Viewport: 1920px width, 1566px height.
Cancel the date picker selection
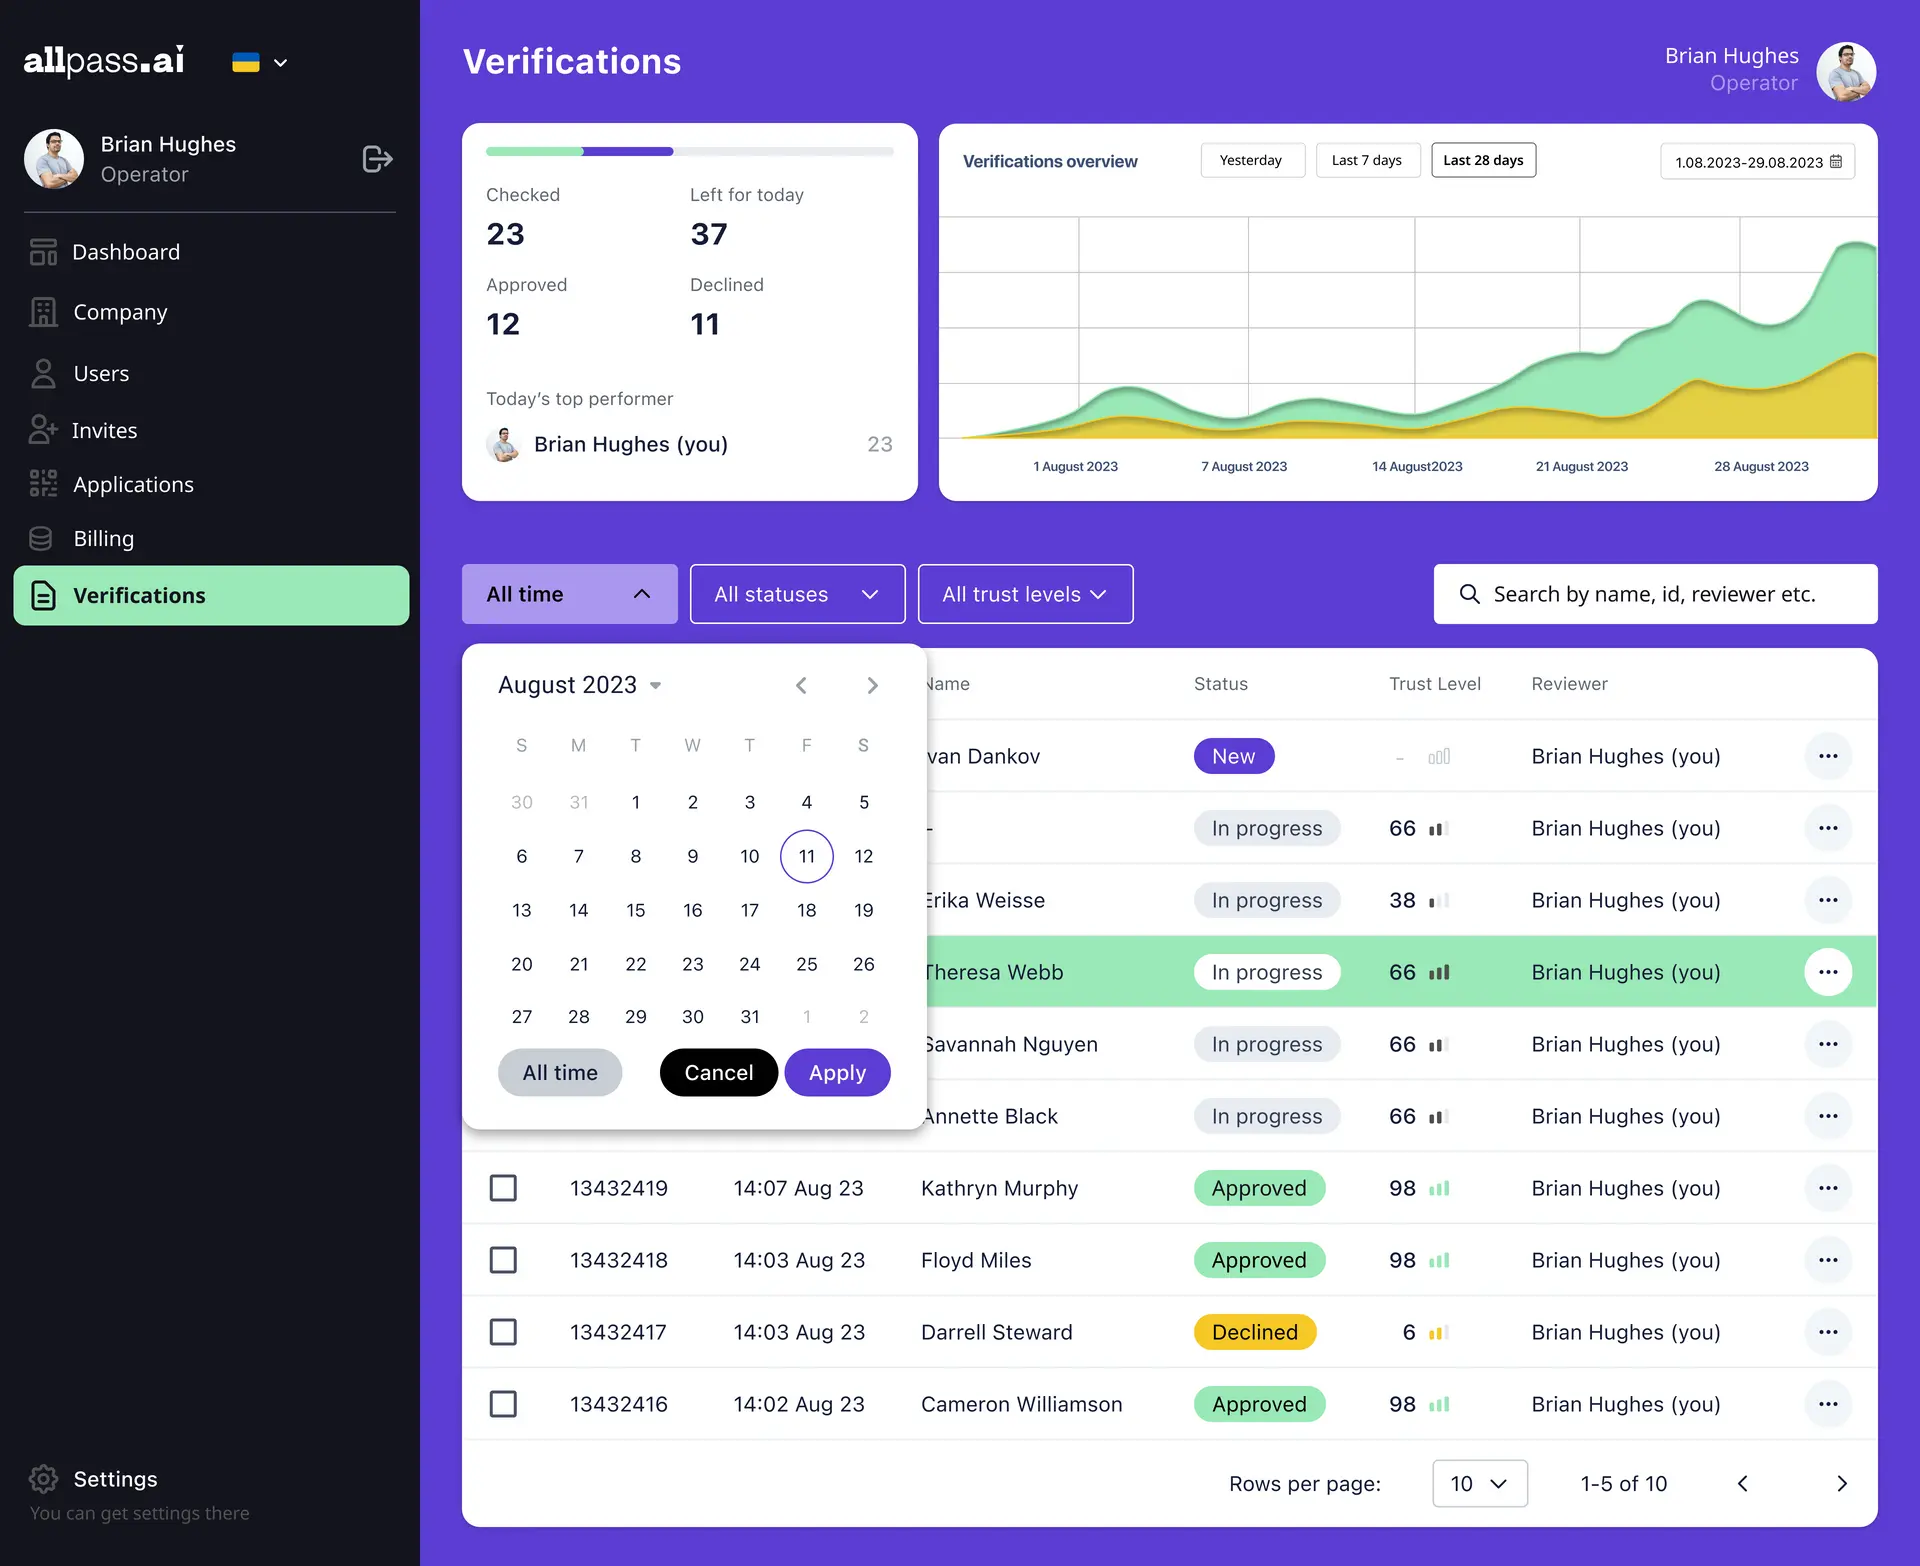tap(718, 1072)
